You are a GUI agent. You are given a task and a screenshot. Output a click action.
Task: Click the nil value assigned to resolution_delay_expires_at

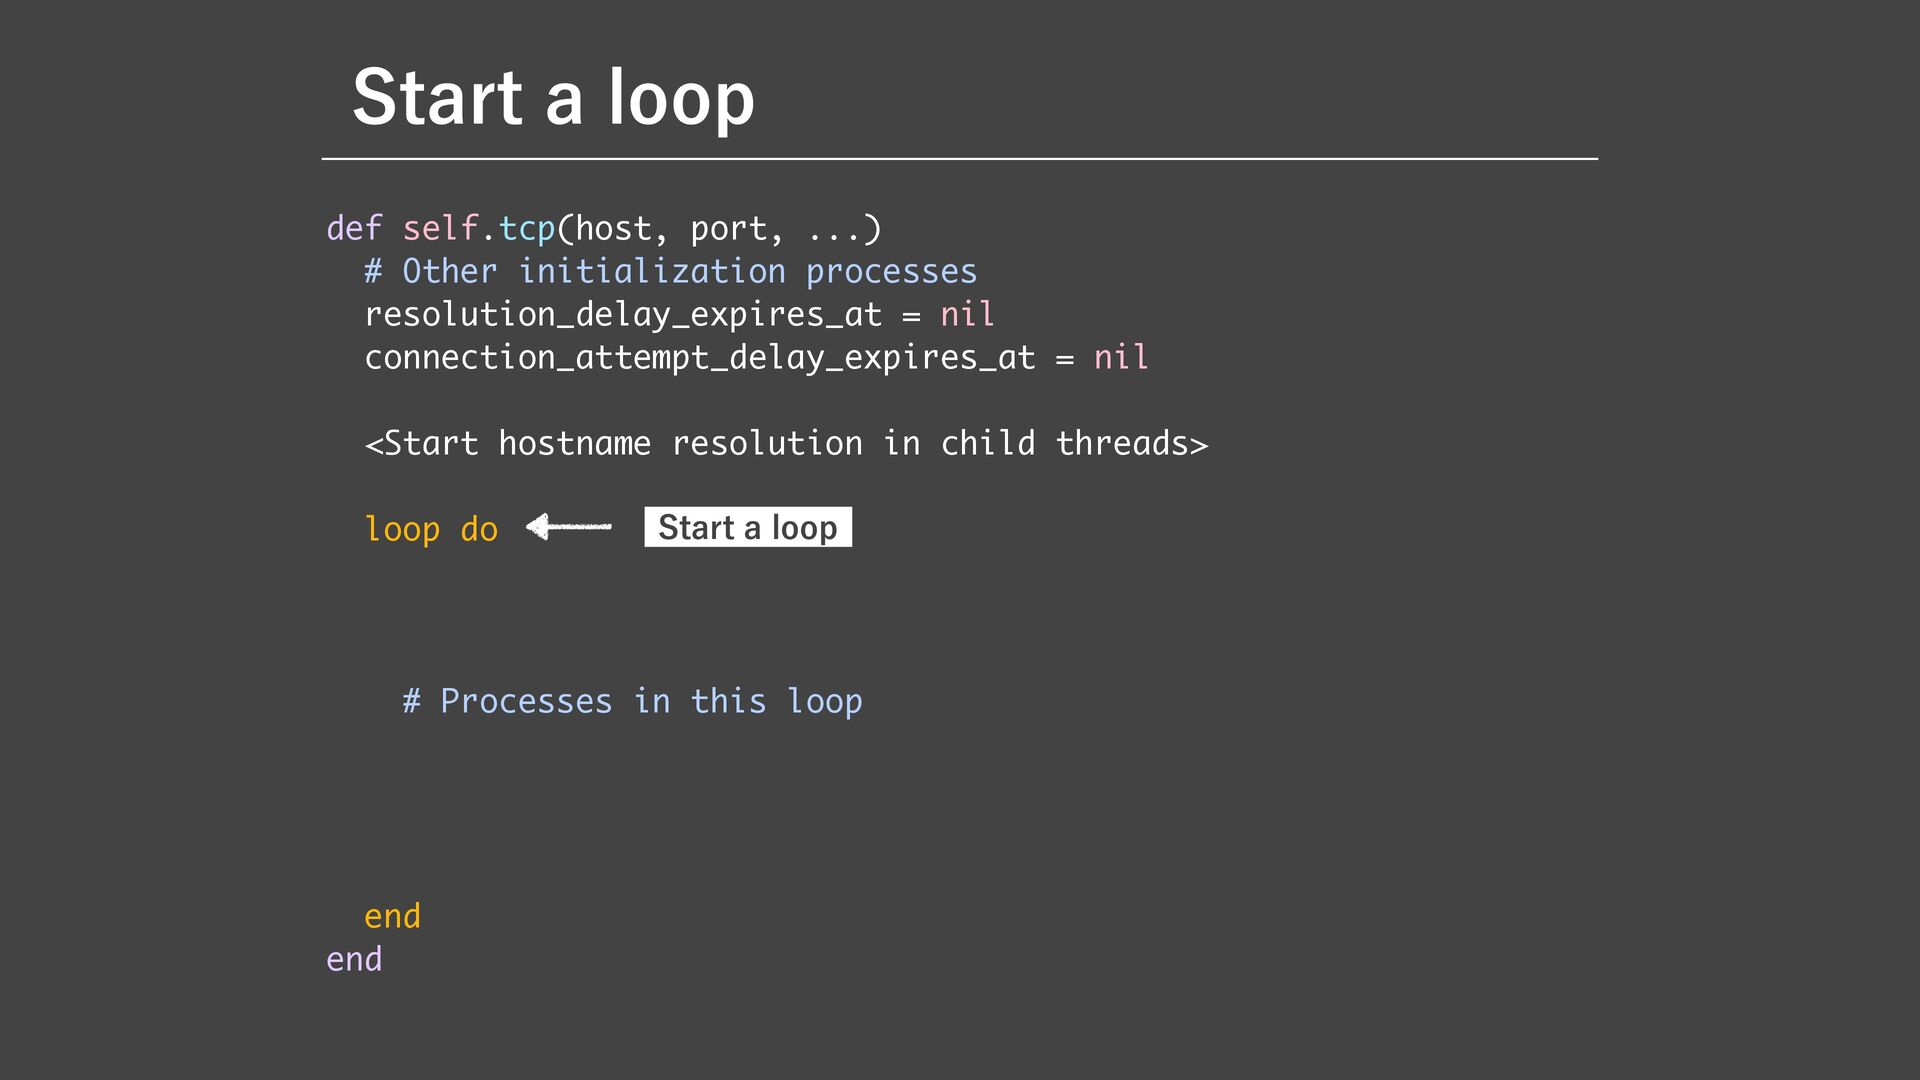click(966, 315)
